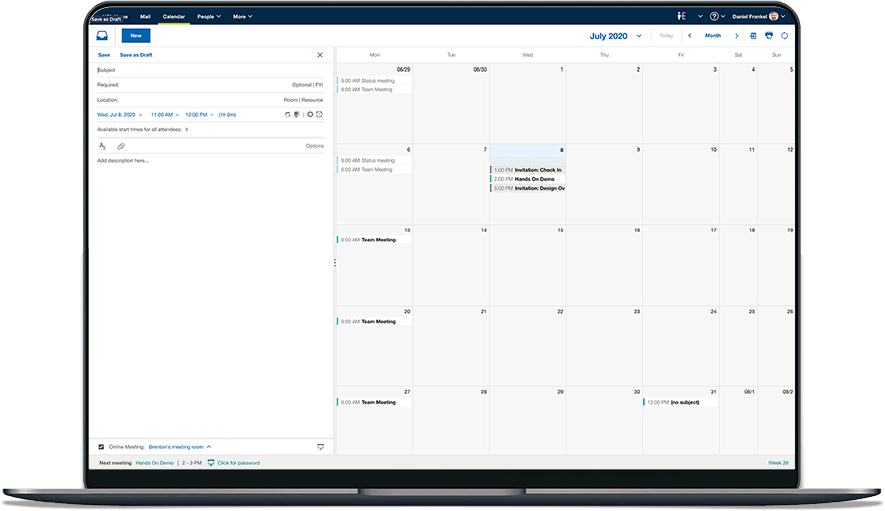Click the attachment paperclip icon
The height and width of the screenshot is (511, 885).
click(121, 146)
